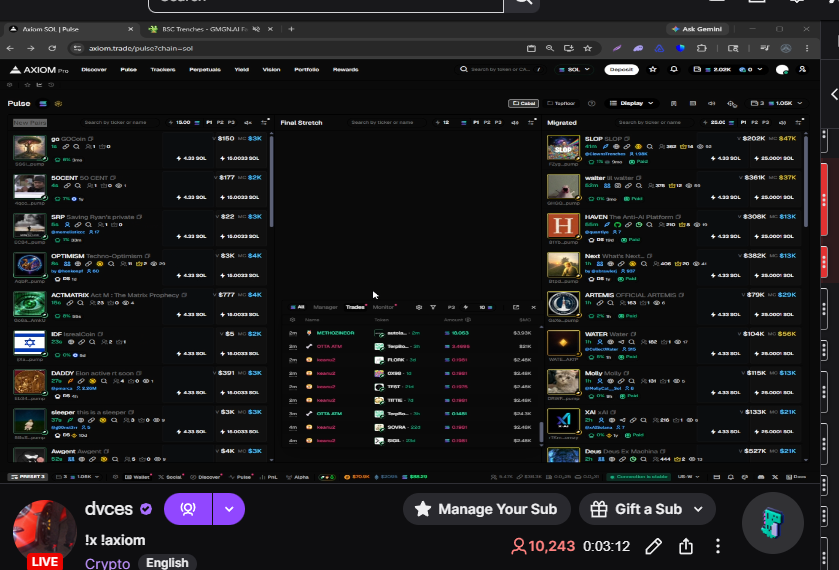Open the three-dot stream options menu
Viewport: 839px width, 570px height.
coord(718,546)
